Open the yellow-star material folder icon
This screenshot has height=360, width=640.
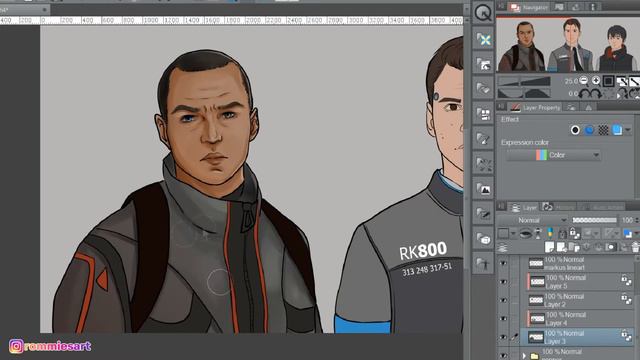[x=483, y=39]
